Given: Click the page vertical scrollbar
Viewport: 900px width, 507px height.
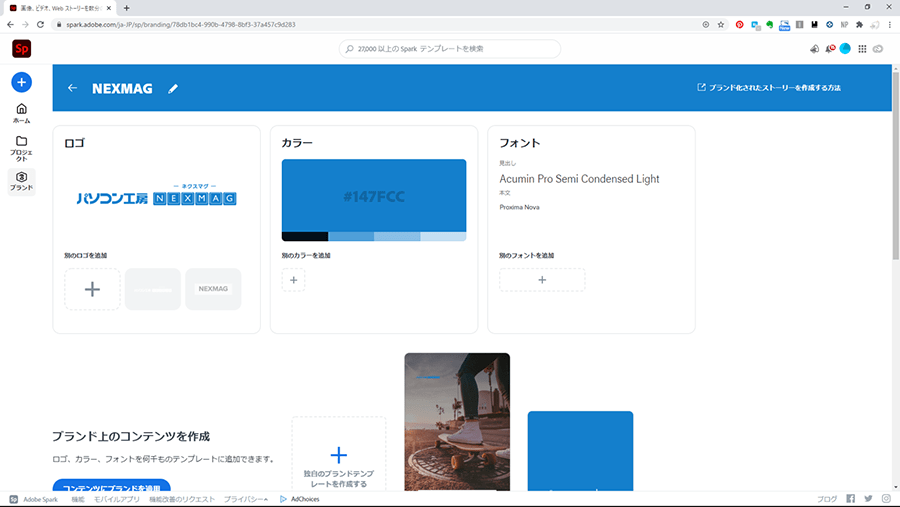Looking at the screenshot, I should point(895,167).
